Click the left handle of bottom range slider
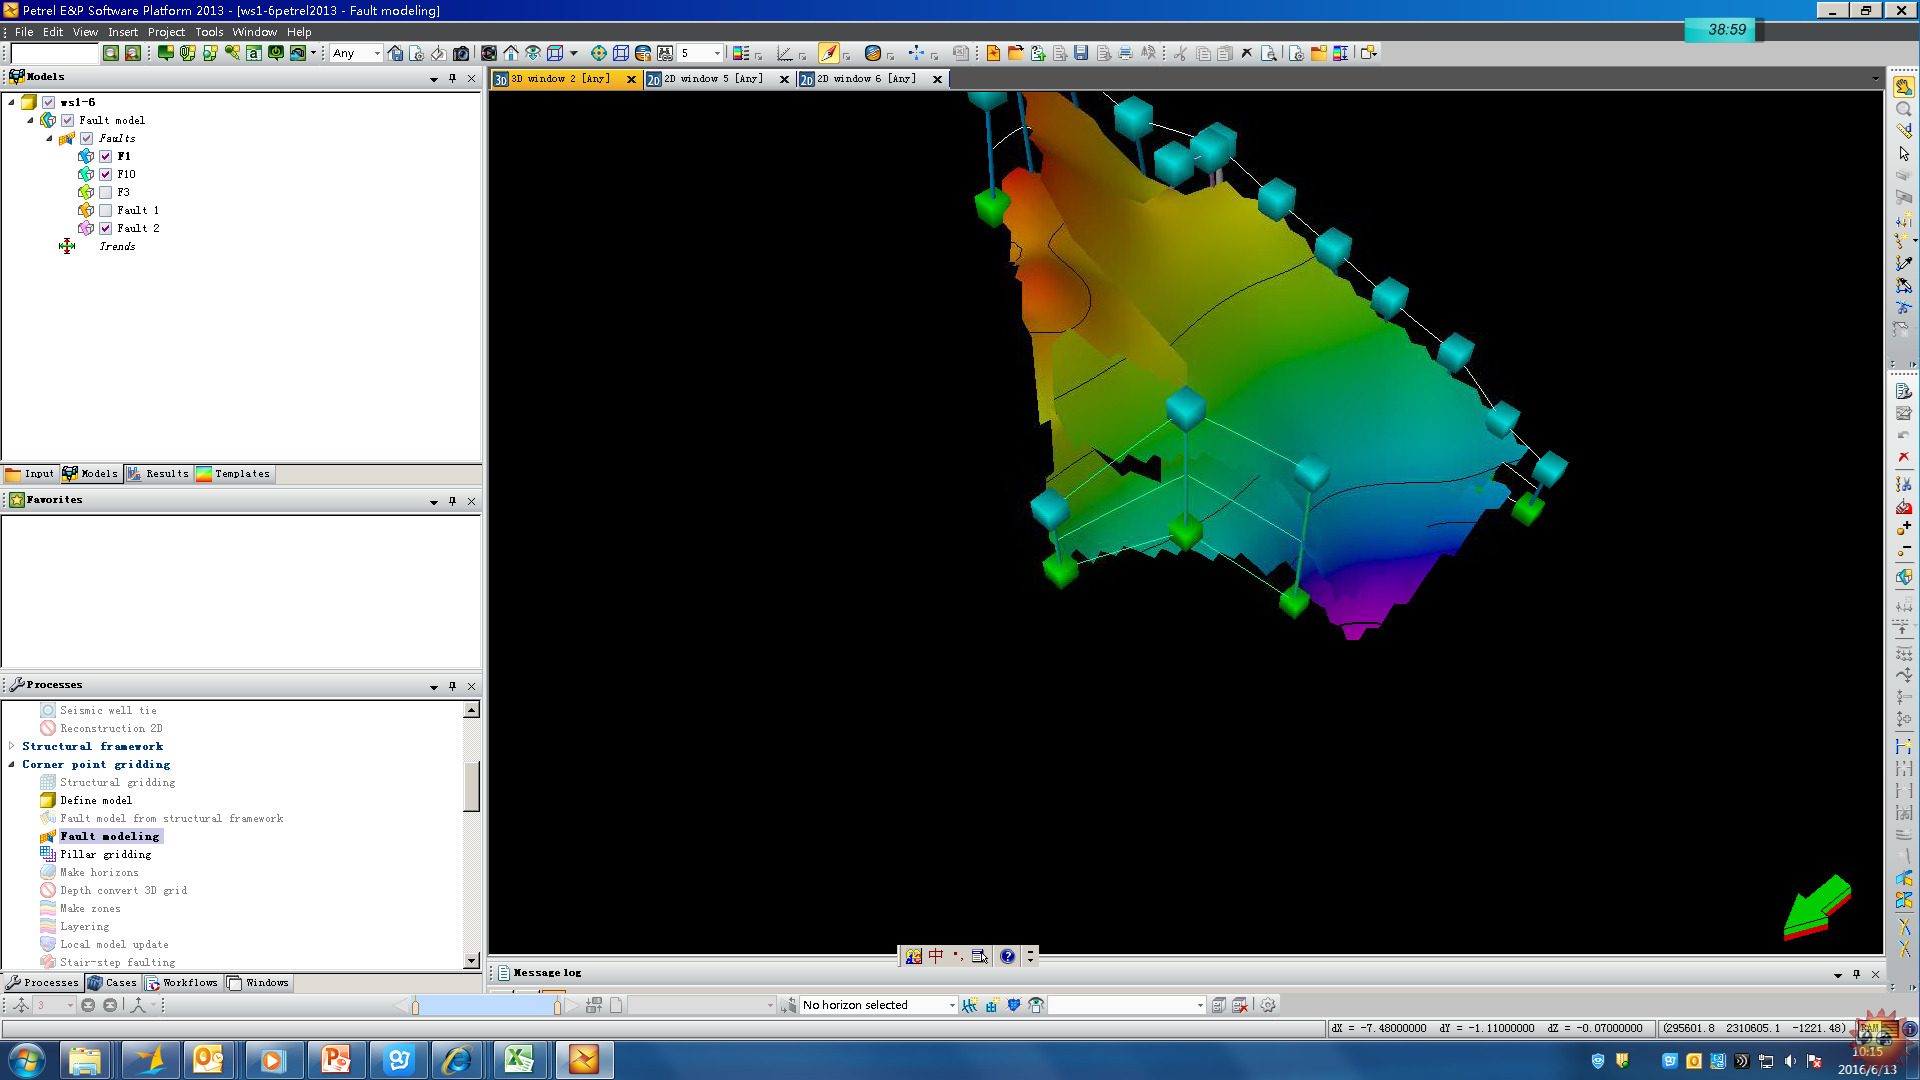 [415, 1006]
